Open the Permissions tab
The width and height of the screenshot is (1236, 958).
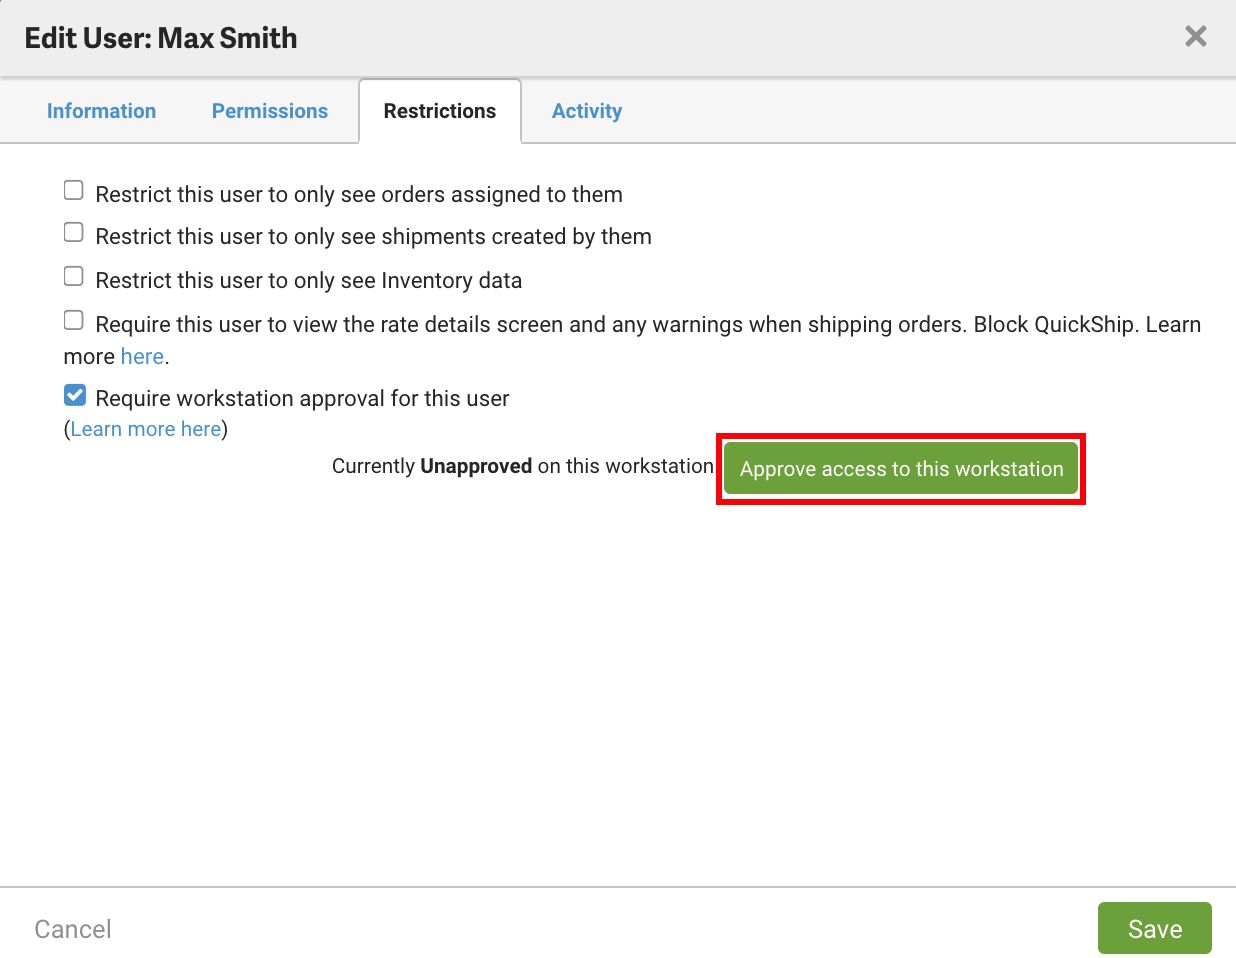270,111
